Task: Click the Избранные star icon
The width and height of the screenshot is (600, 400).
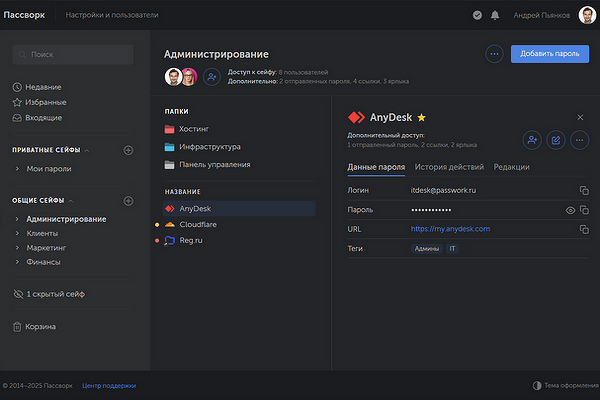Action: (17, 102)
